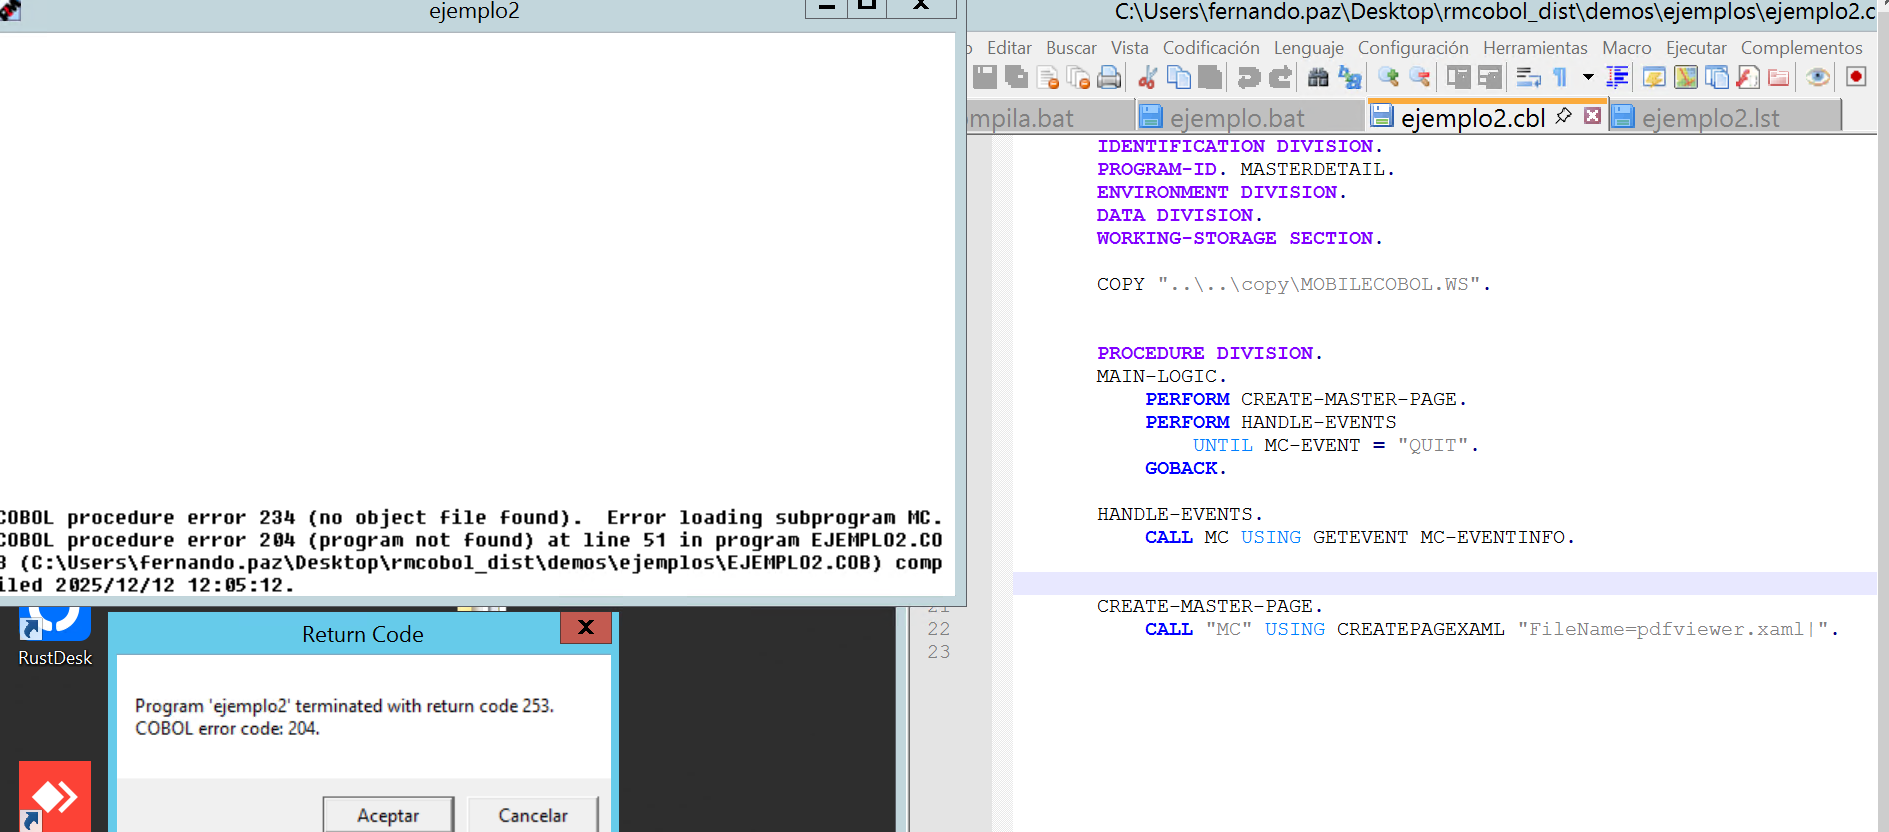Open the Lenguaje menu
Image resolution: width=1889 pixels, height=832 pixels.
click(x=1308, y=48)
